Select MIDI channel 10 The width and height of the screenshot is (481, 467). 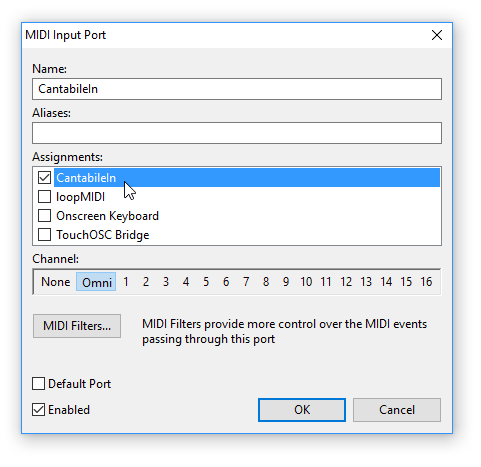tap(306, 282)
